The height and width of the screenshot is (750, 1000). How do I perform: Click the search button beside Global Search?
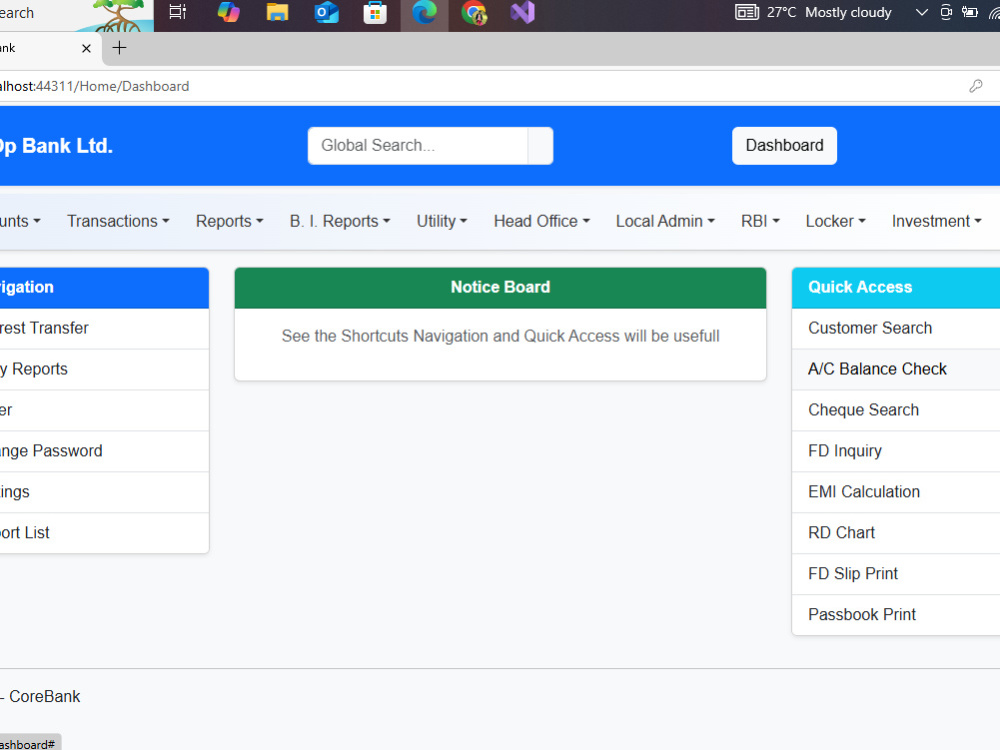point(540,145)
